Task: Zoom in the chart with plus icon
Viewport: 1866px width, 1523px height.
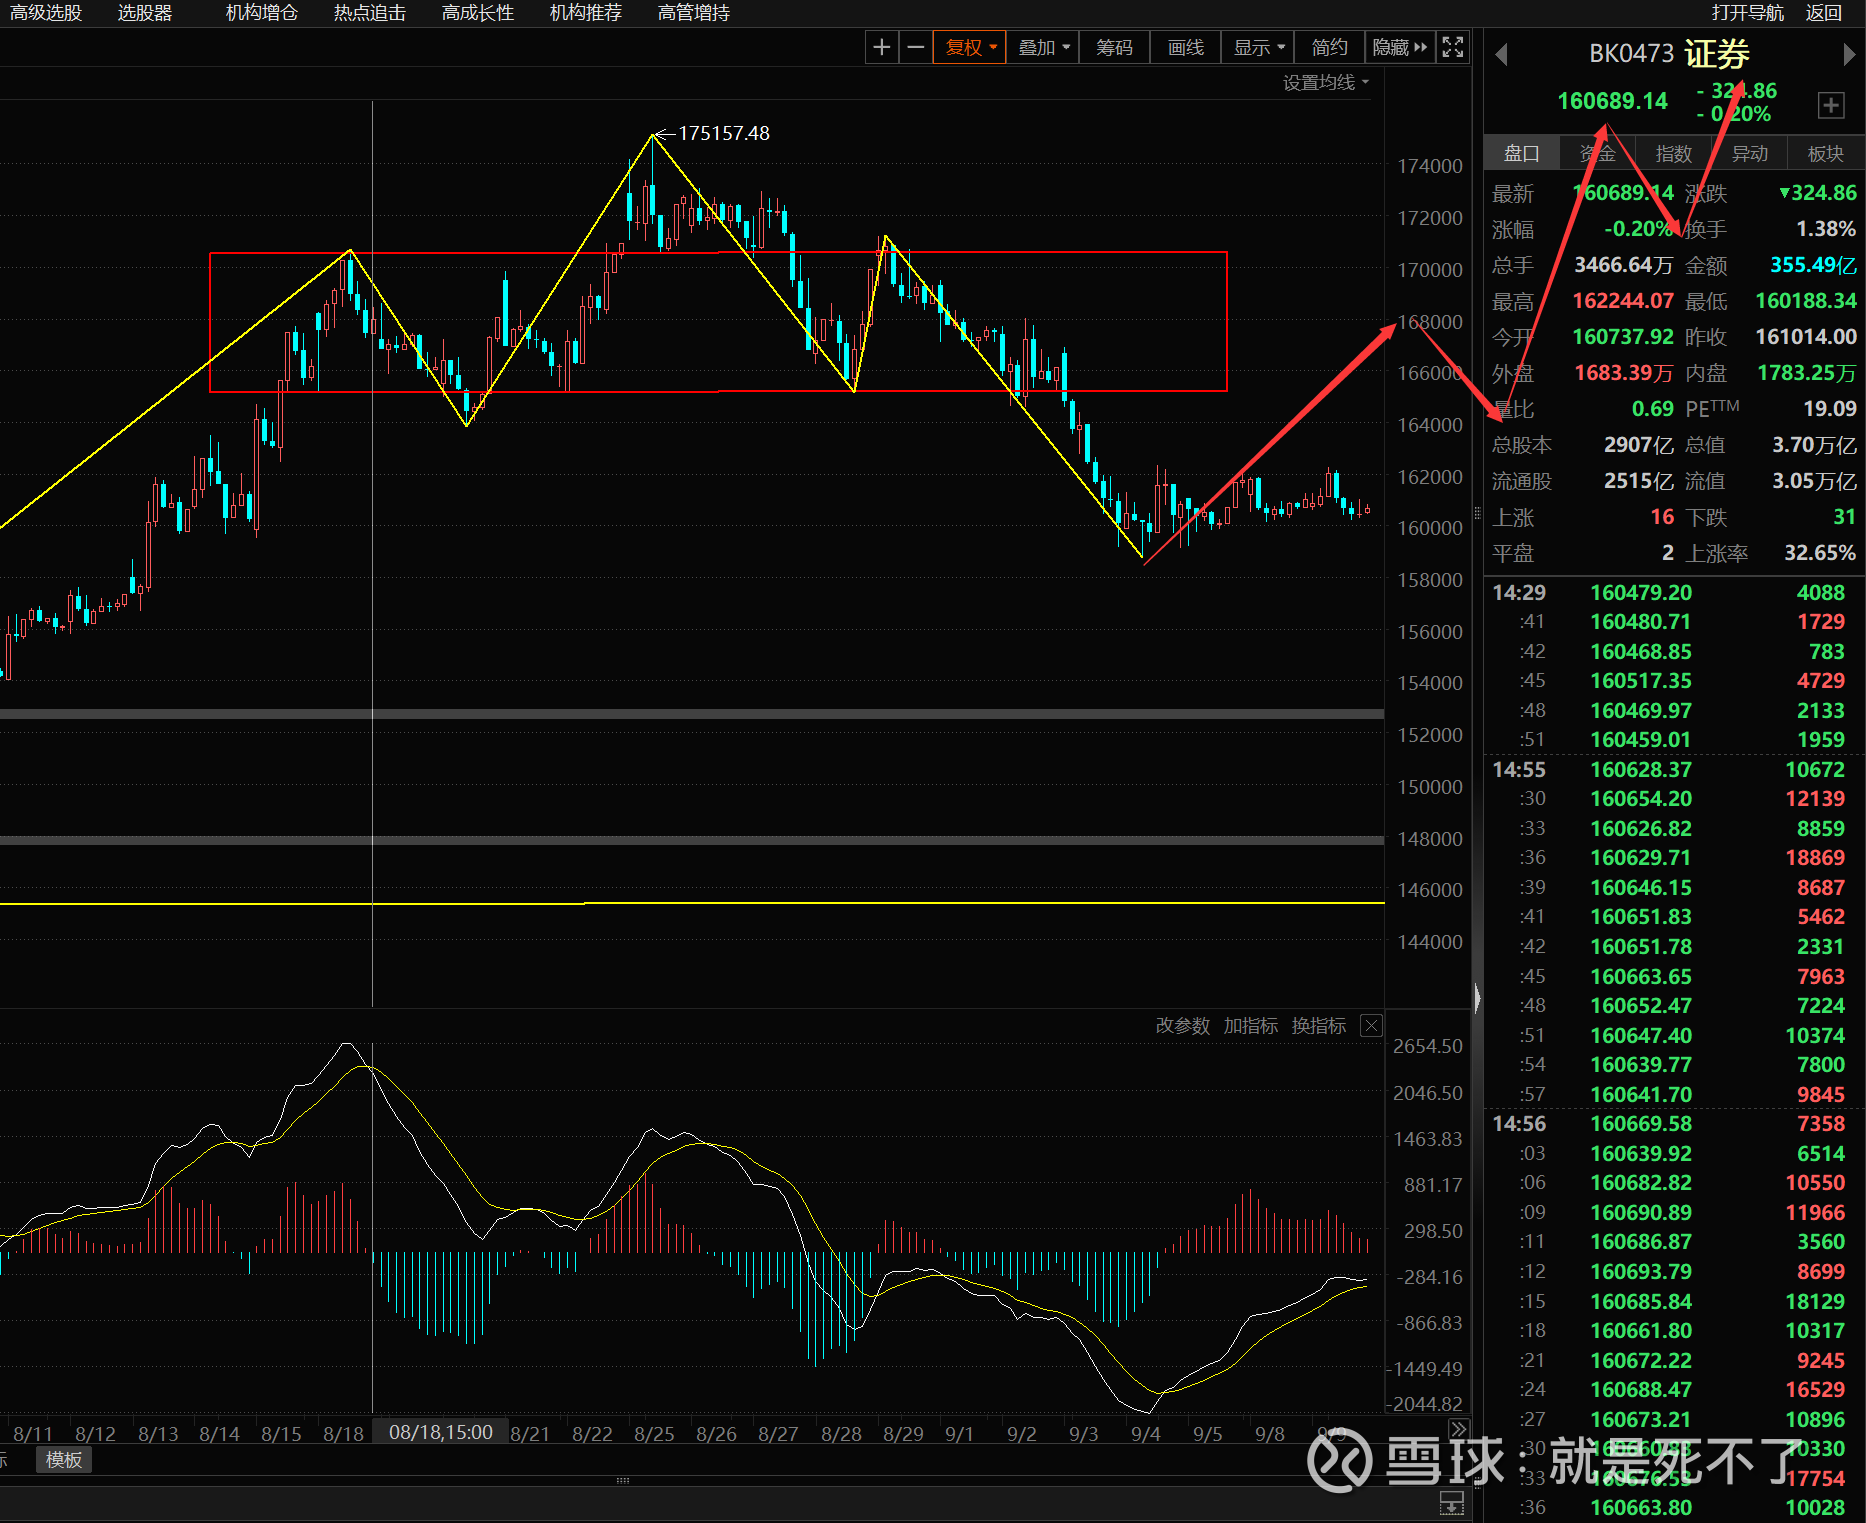Action: [881, 47]
